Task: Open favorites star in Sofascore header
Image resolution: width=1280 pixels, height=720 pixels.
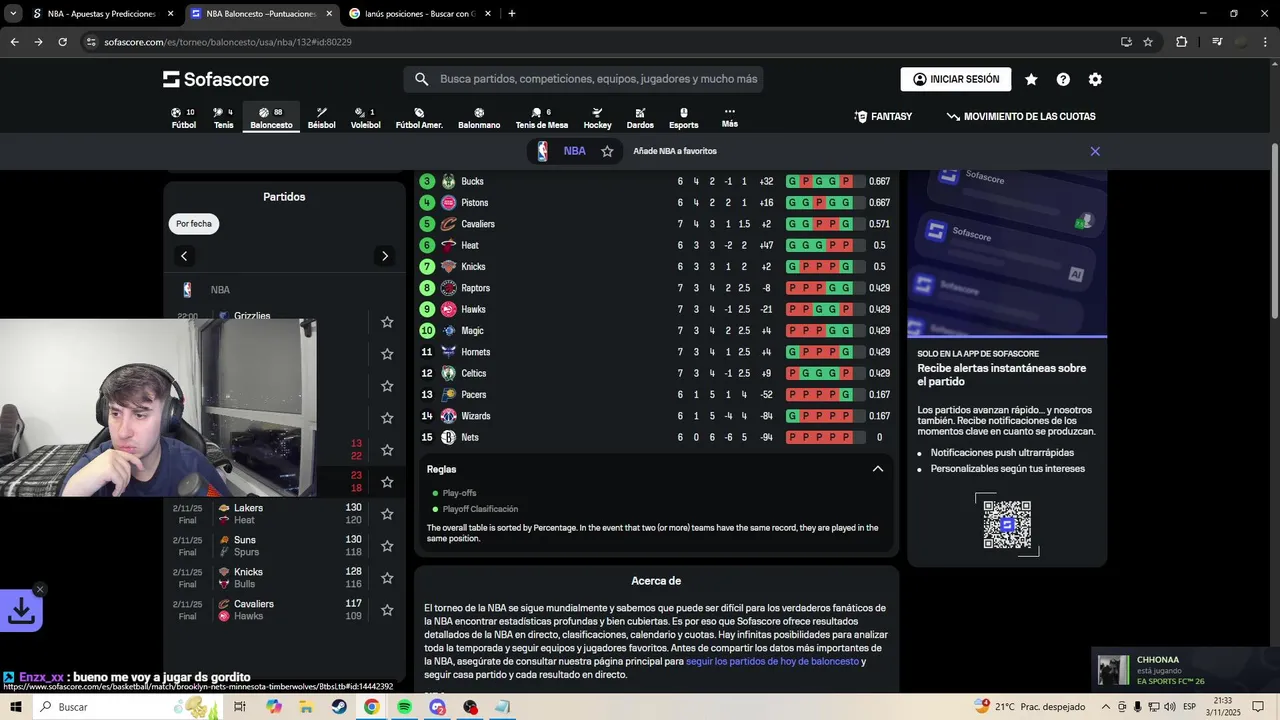Action: (x=1031, y=79)
